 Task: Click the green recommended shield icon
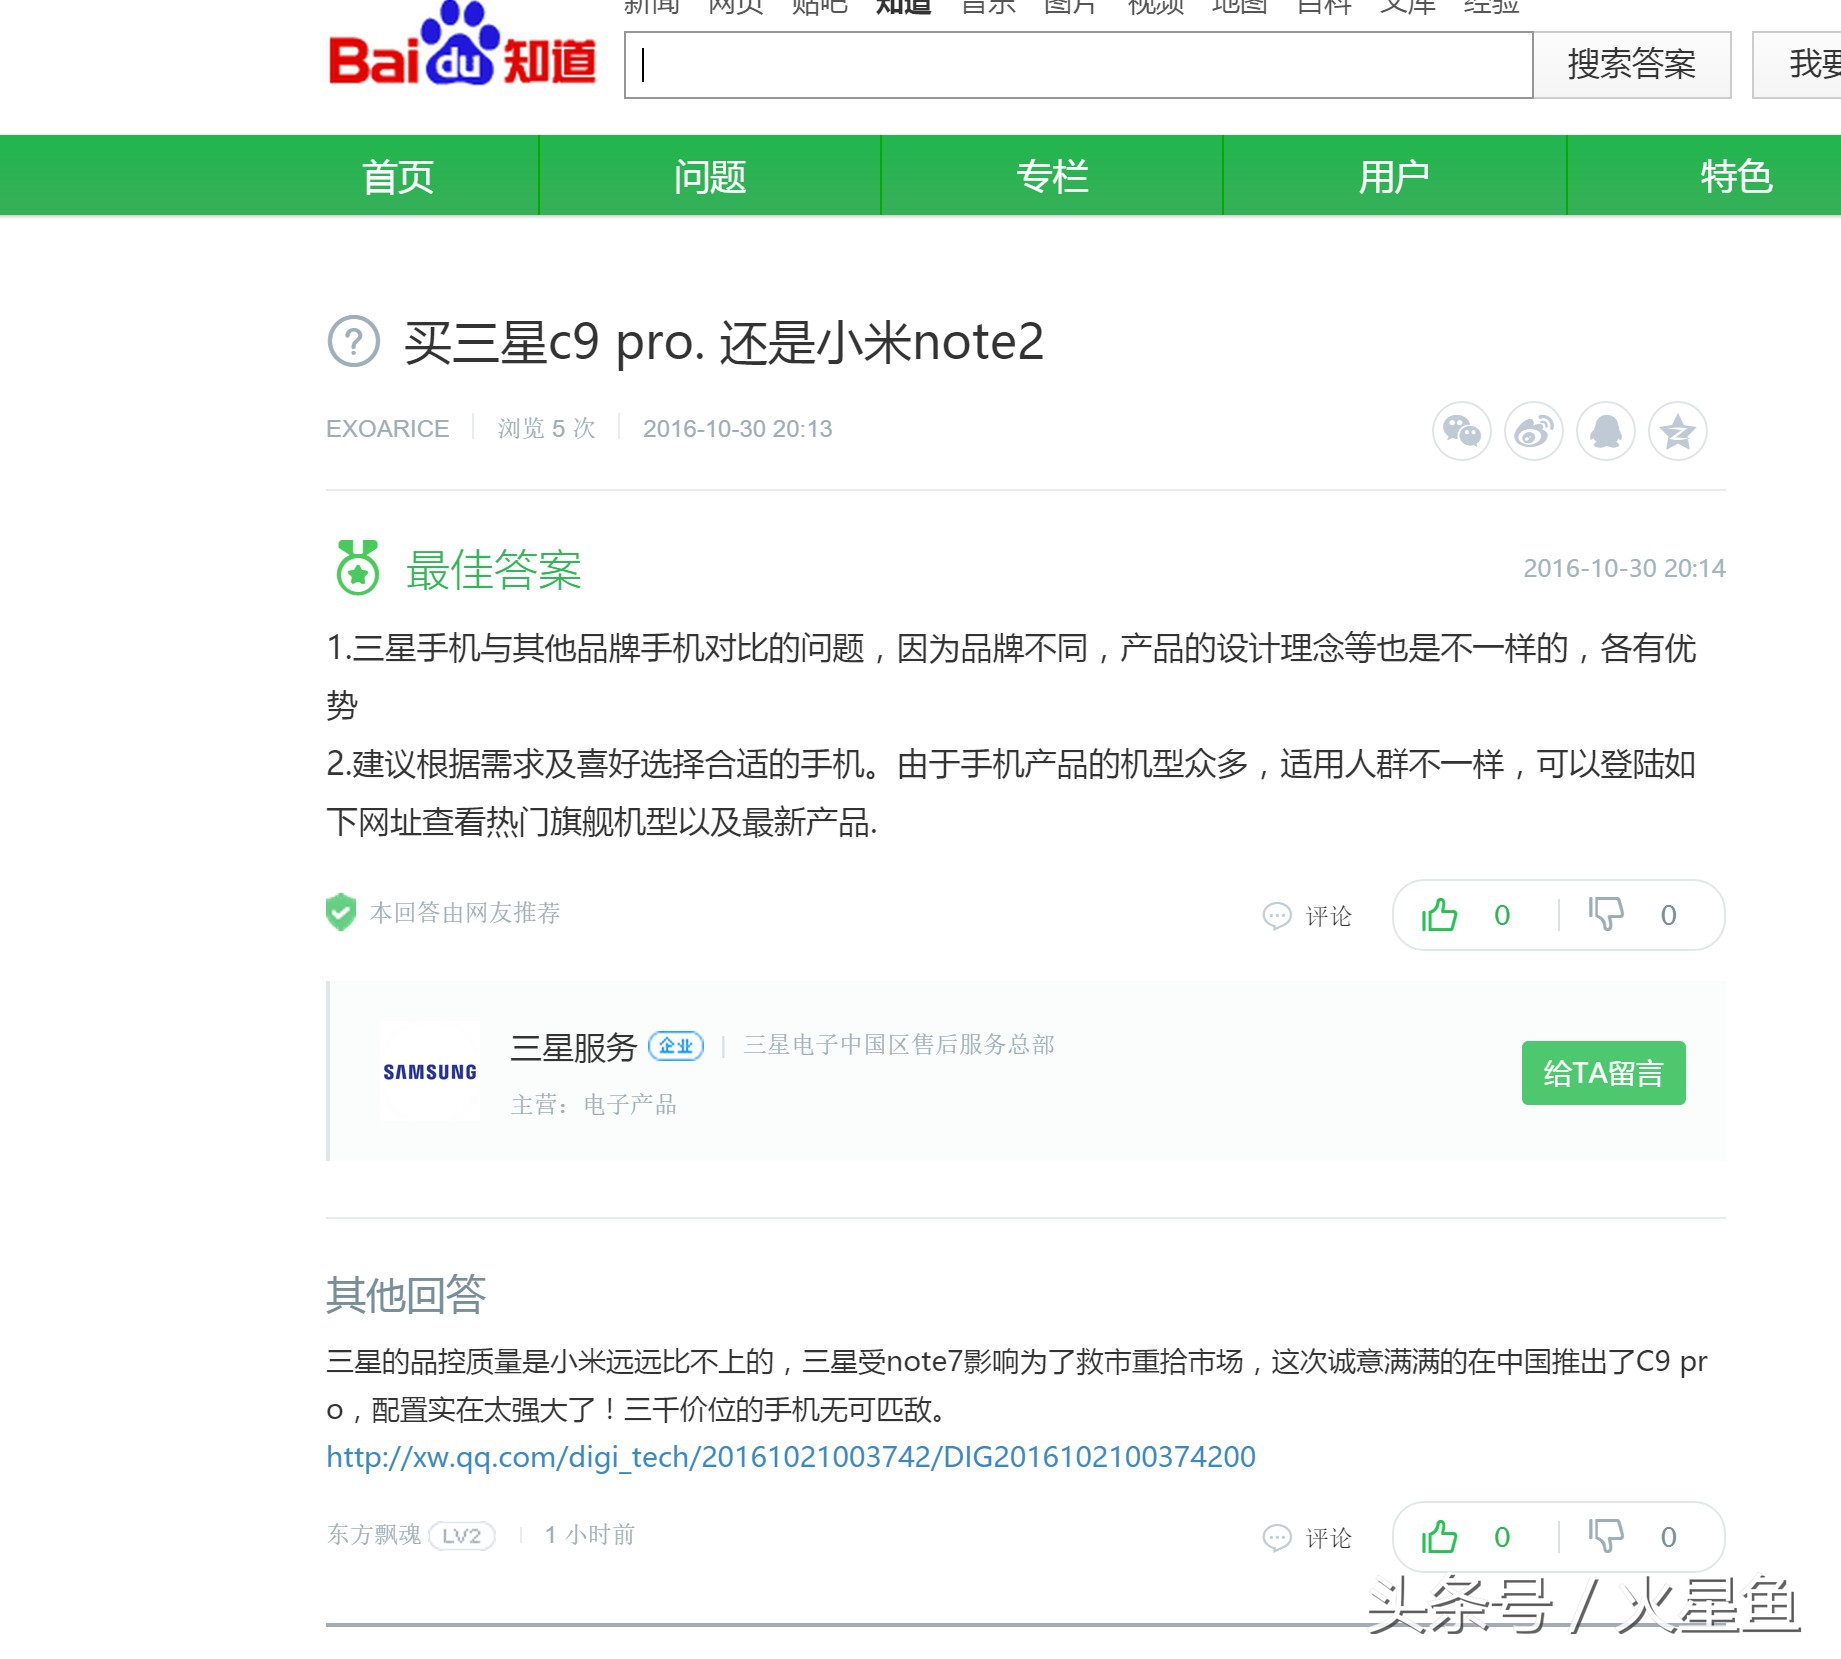341,912
